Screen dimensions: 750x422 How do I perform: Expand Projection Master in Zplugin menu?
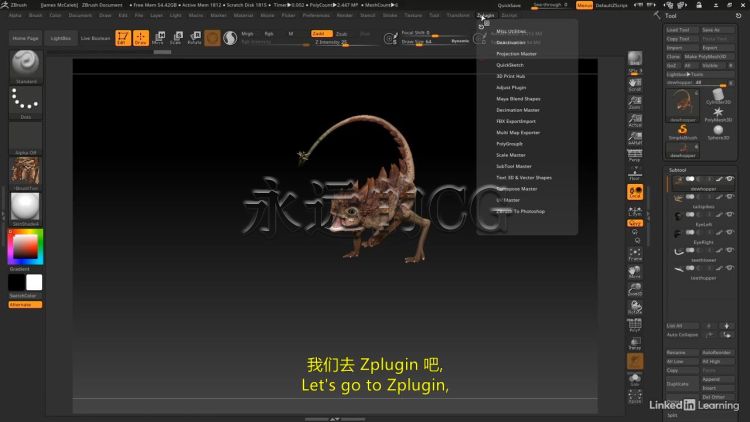click(516, 54)
